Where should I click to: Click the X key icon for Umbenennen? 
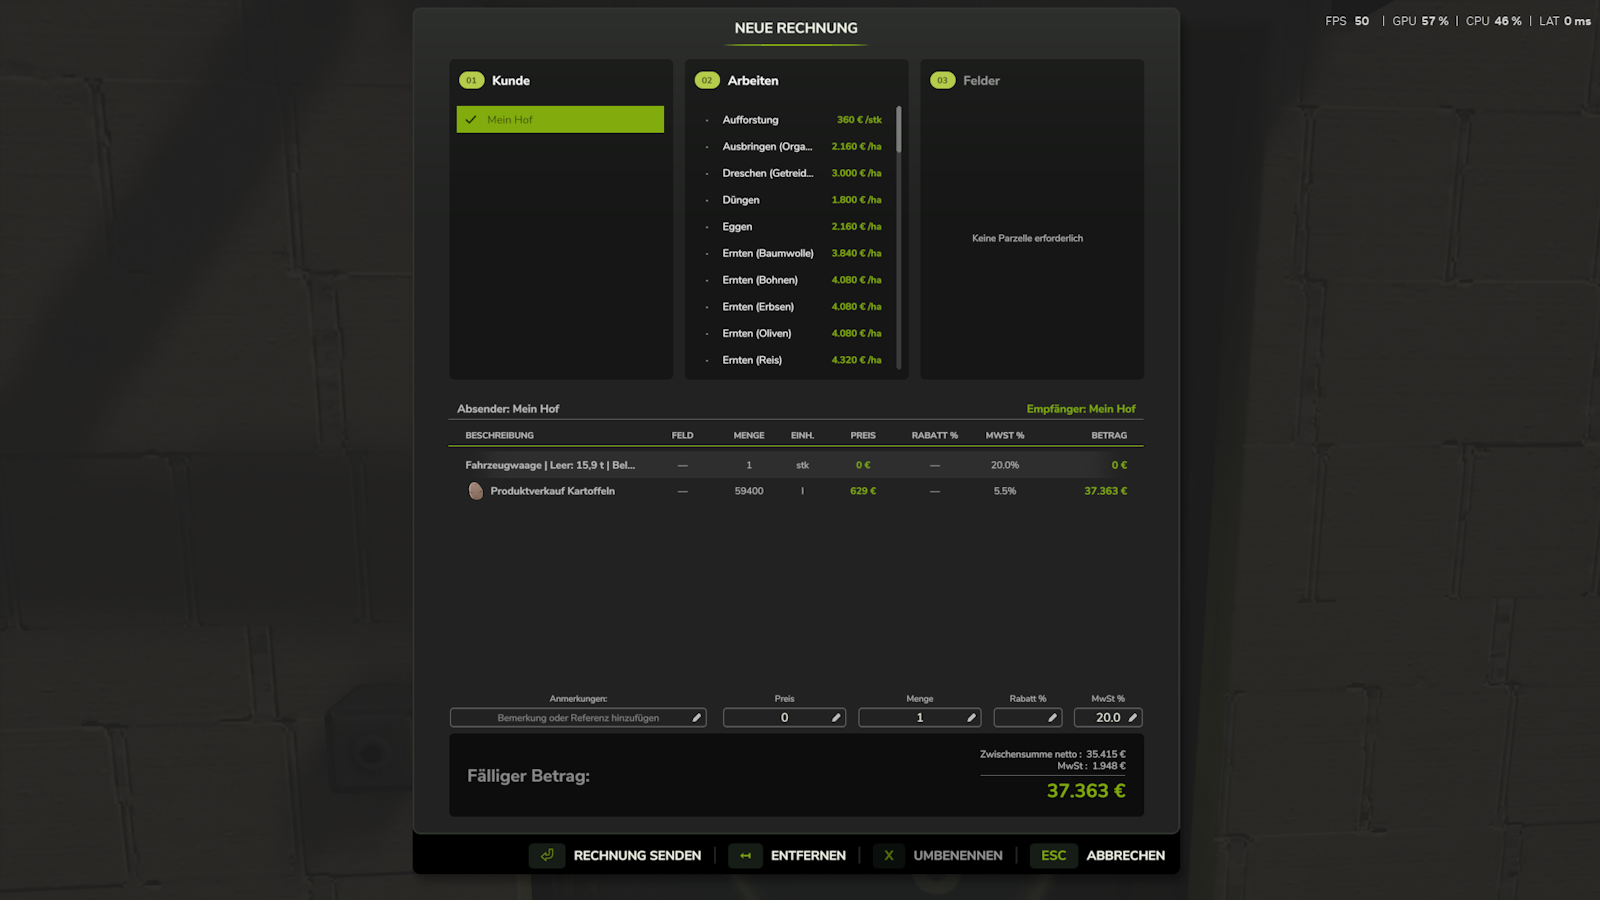pyautogui.click(x=889, y=855)
